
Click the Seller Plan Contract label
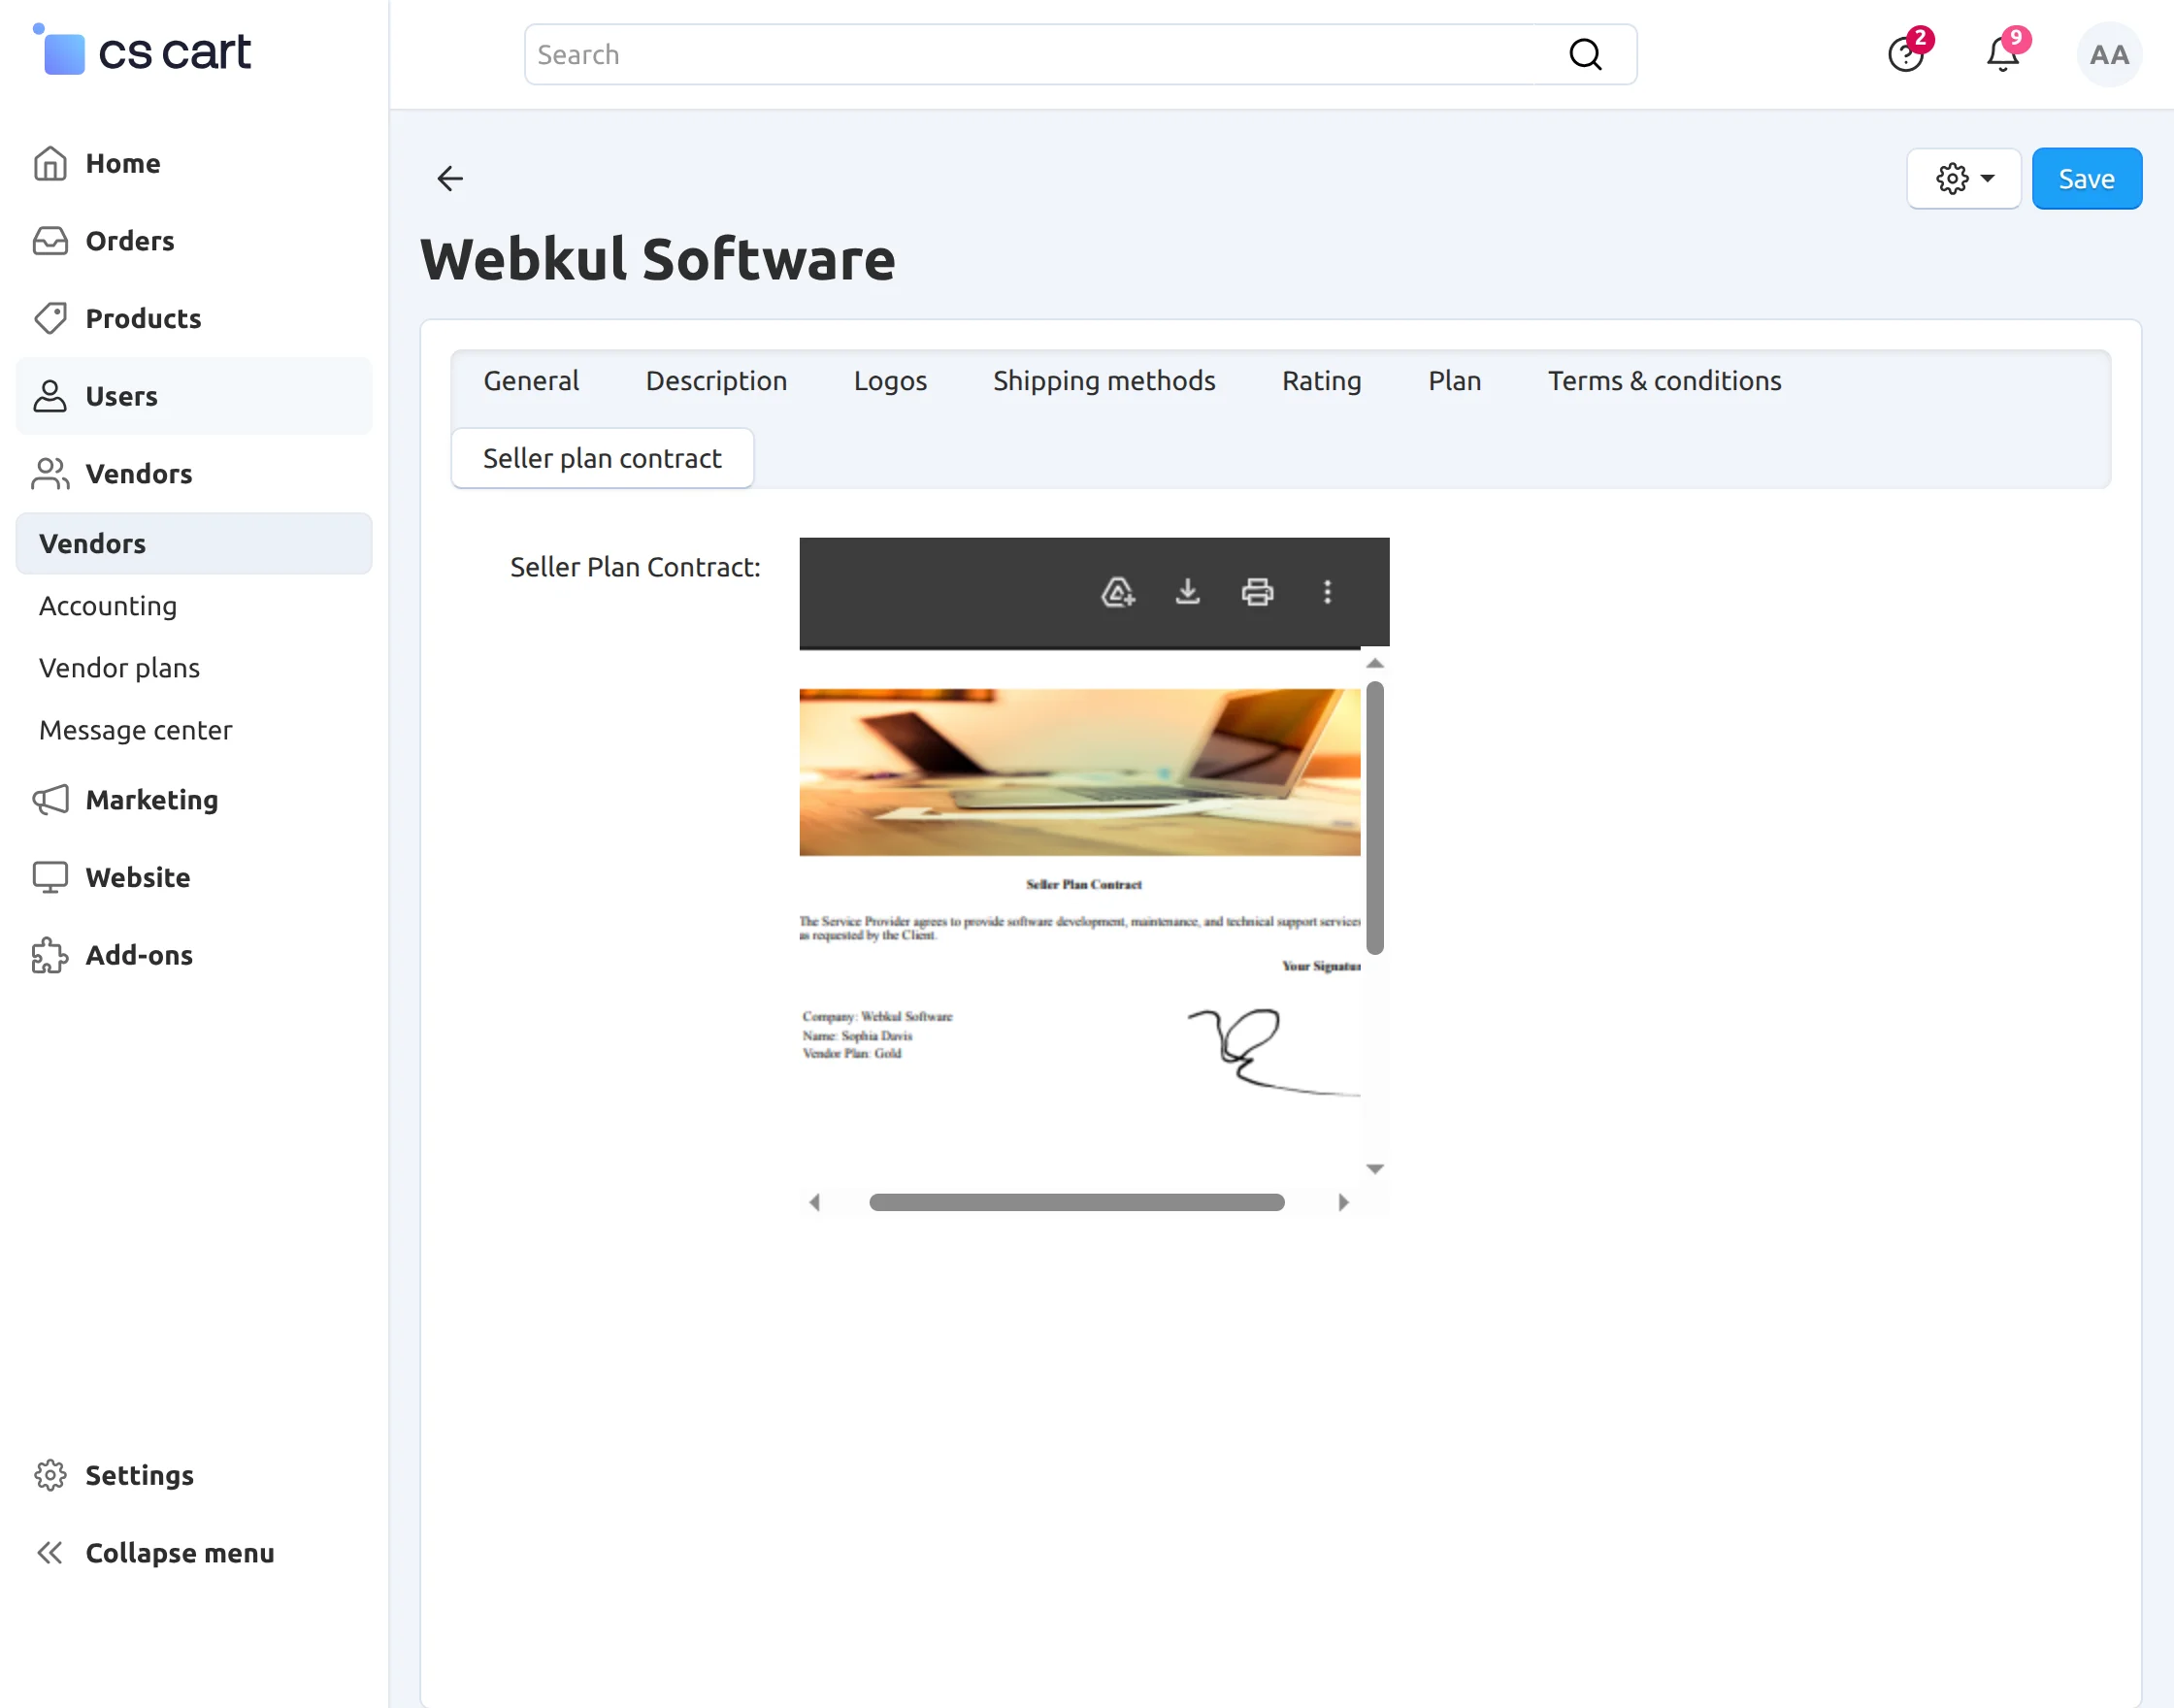(x=635, y=567)
